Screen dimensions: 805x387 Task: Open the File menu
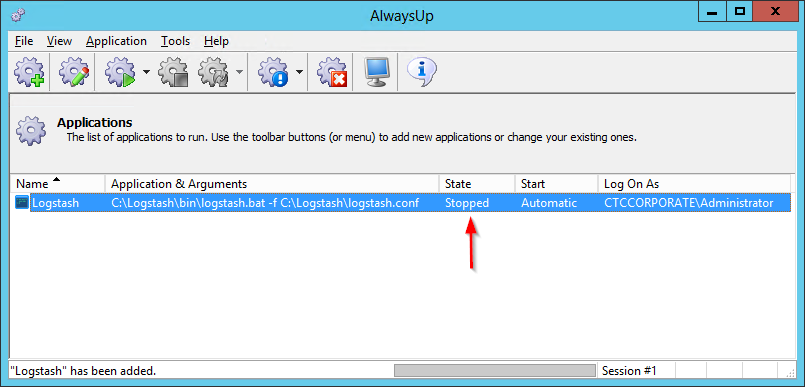click(24, 41)
